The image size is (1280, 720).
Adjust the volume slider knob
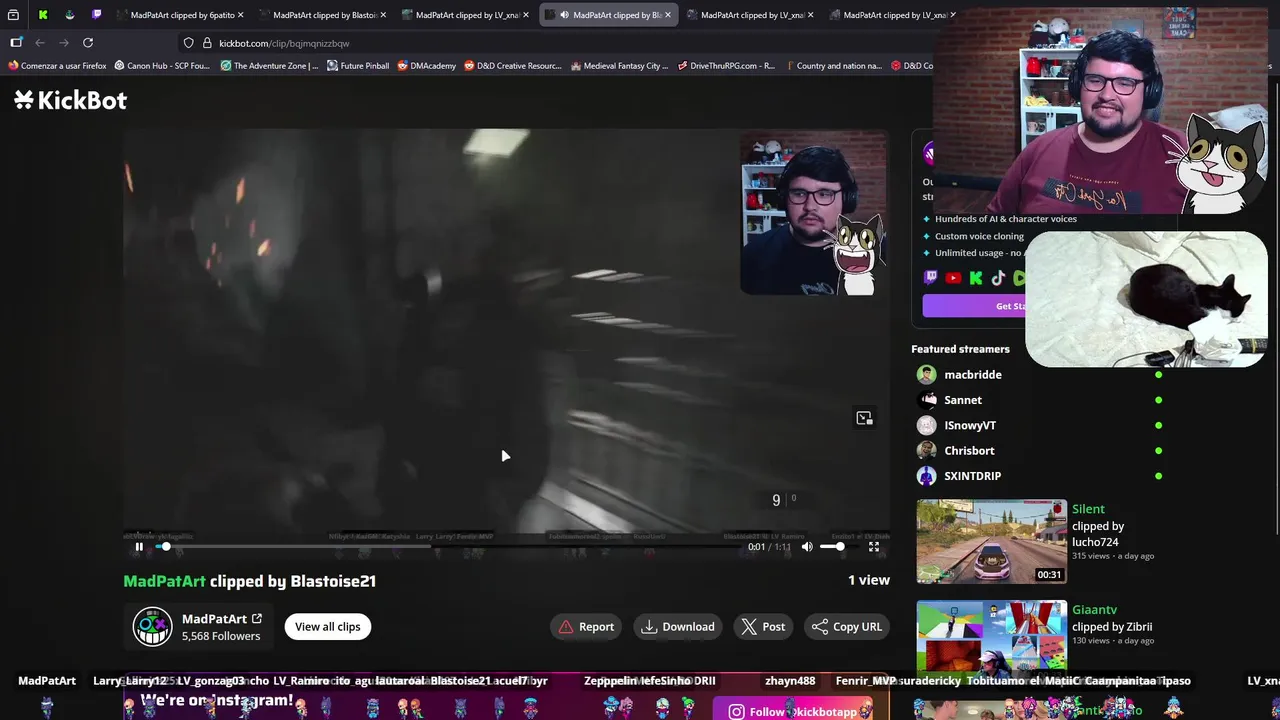(840, 546)
